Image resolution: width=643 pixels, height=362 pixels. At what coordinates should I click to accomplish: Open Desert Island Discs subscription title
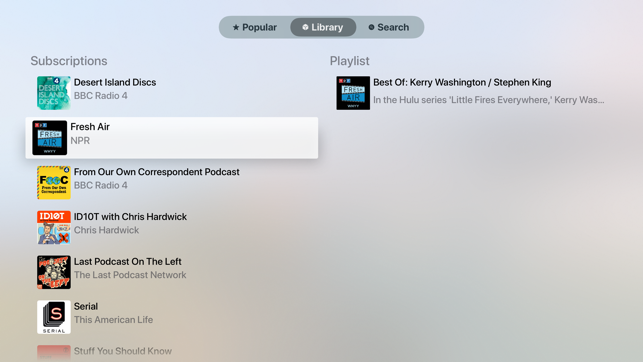click(x=115, y=82)
